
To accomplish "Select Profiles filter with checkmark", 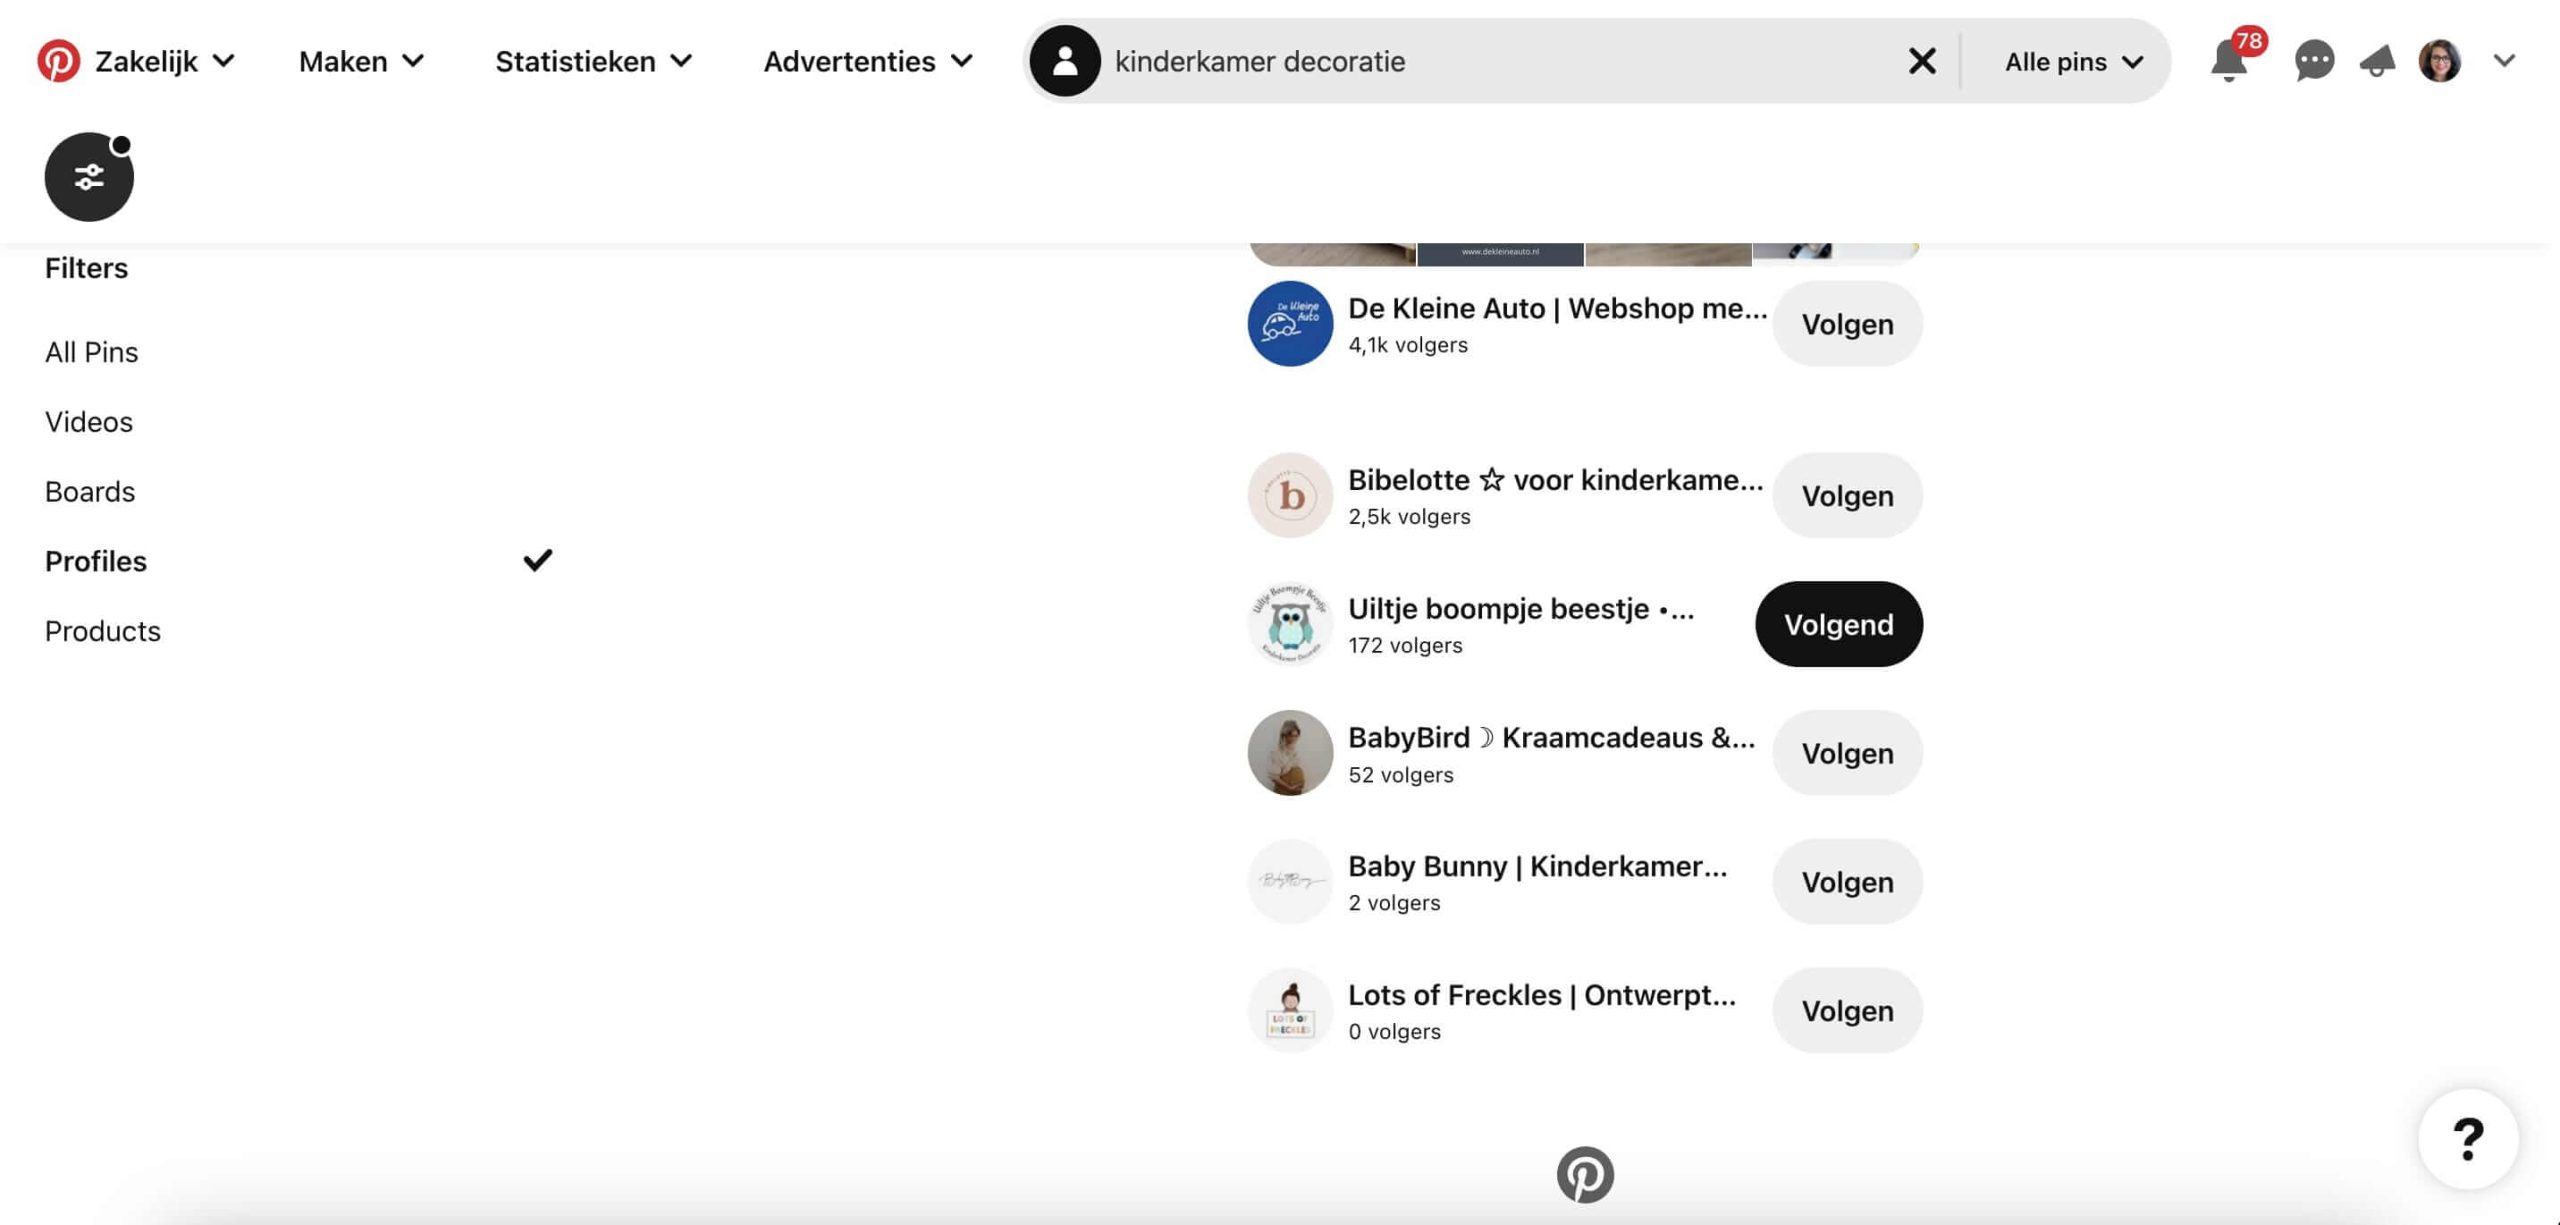I will [x=95, y=560].
